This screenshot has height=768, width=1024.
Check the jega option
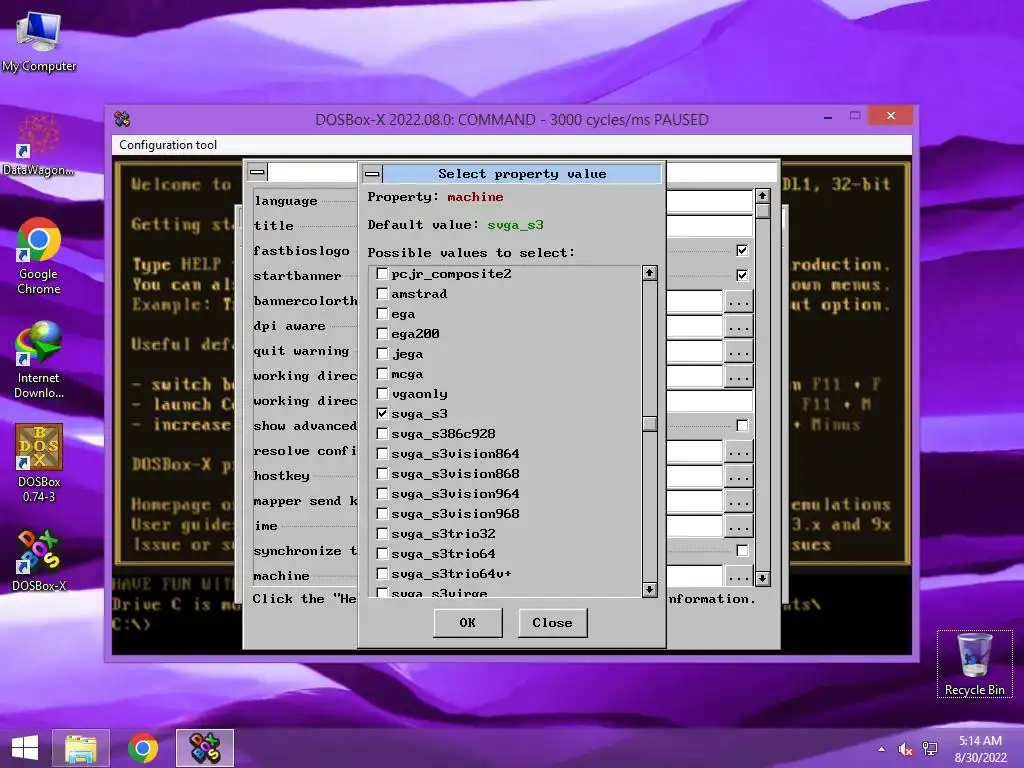(x=383, y=354)
